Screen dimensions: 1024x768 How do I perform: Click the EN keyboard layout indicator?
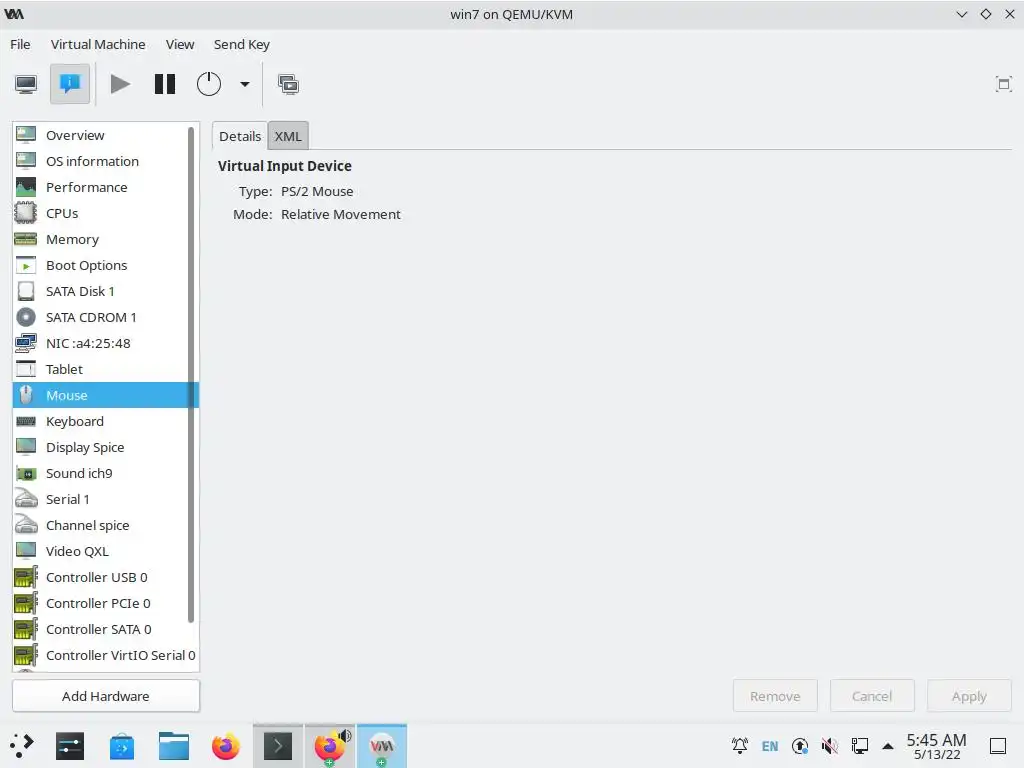click(770, 746)
